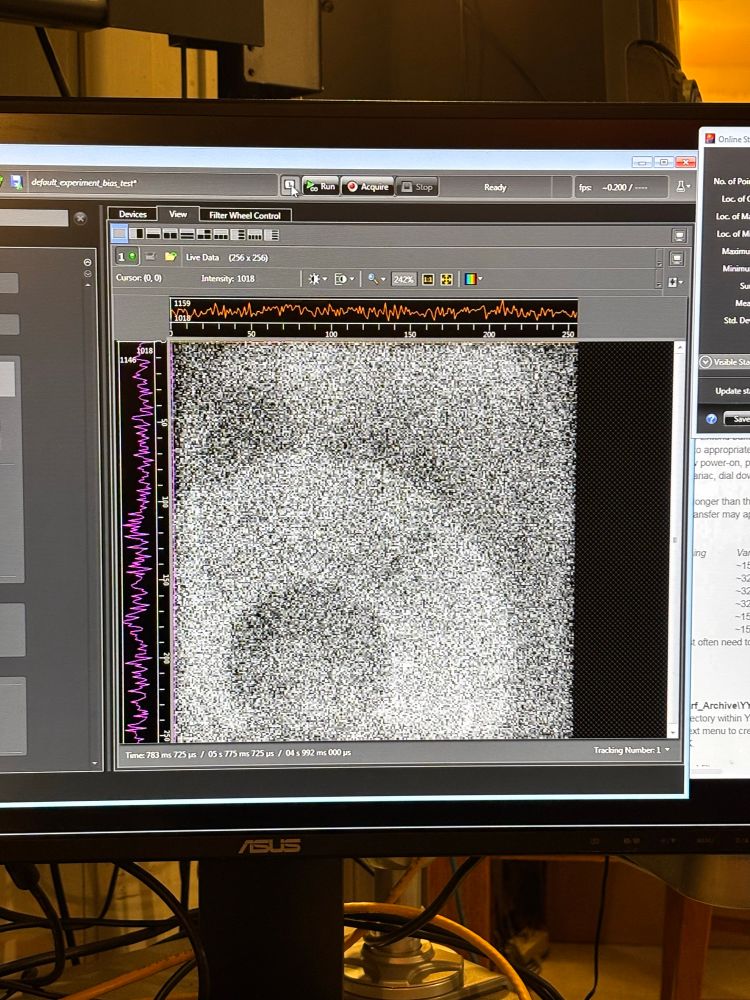Choose the seventh view layout icon
The image size is (750, 1000).
(x=221, y=234)
